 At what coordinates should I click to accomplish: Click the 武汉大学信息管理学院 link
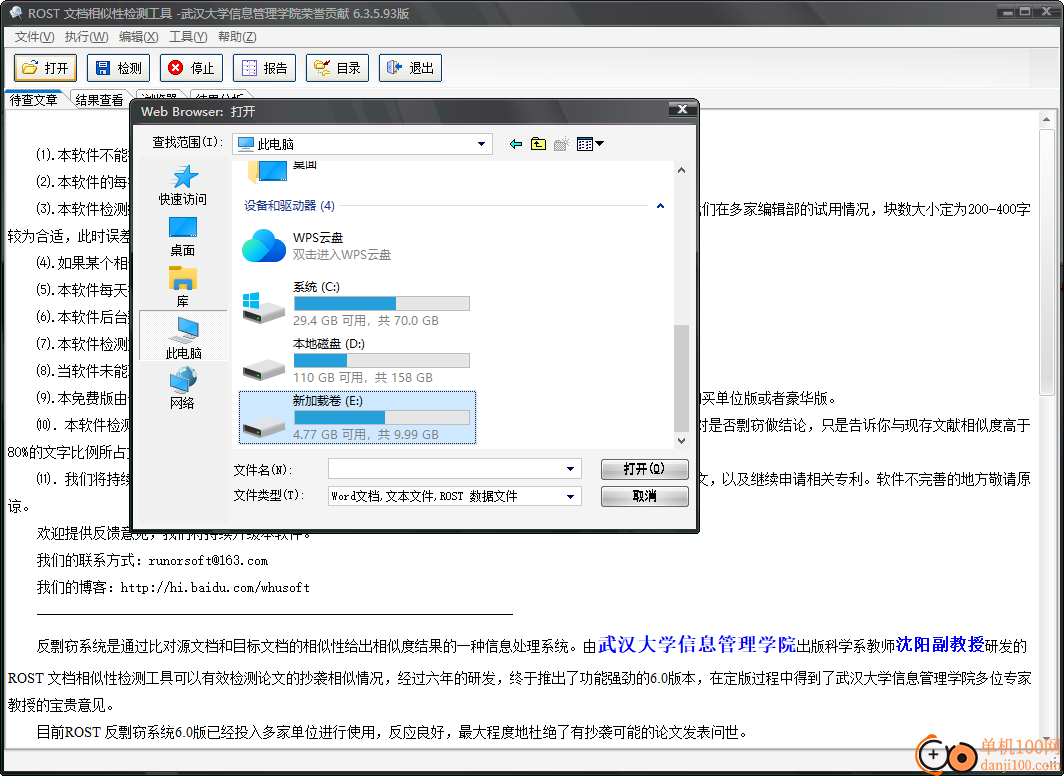[697, 644]
